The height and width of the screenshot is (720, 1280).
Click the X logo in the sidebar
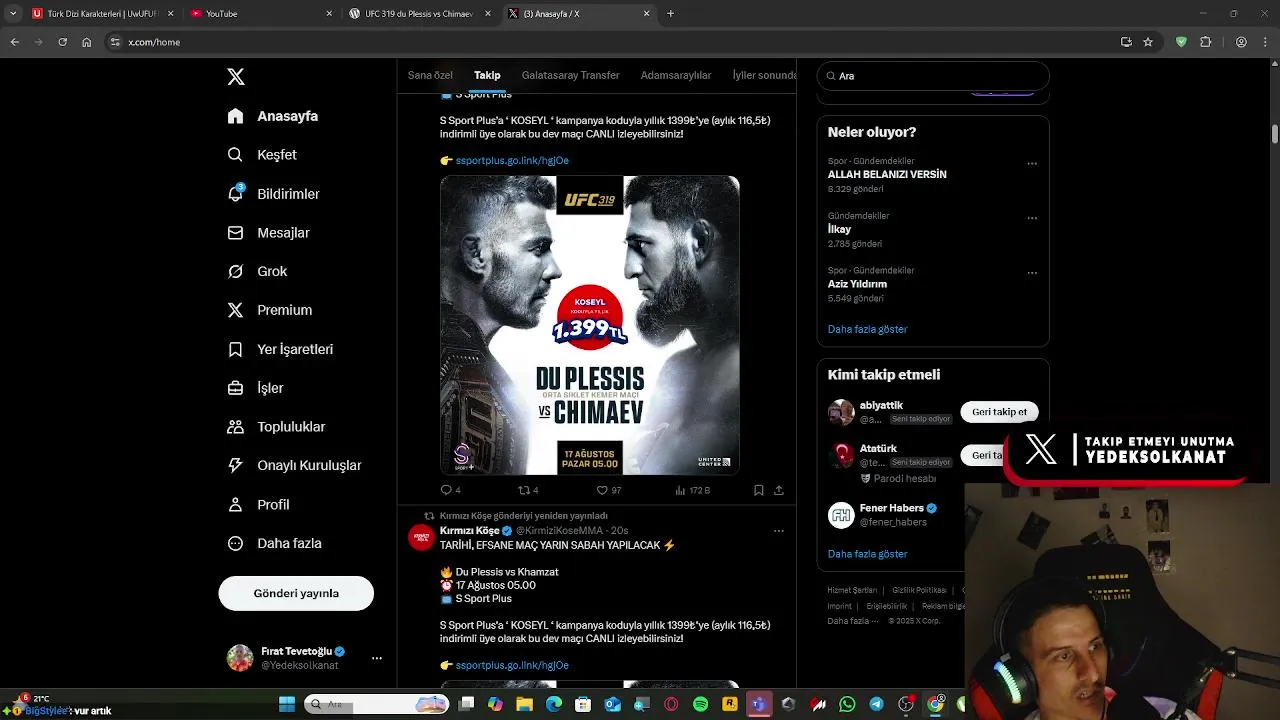(236, 77)
